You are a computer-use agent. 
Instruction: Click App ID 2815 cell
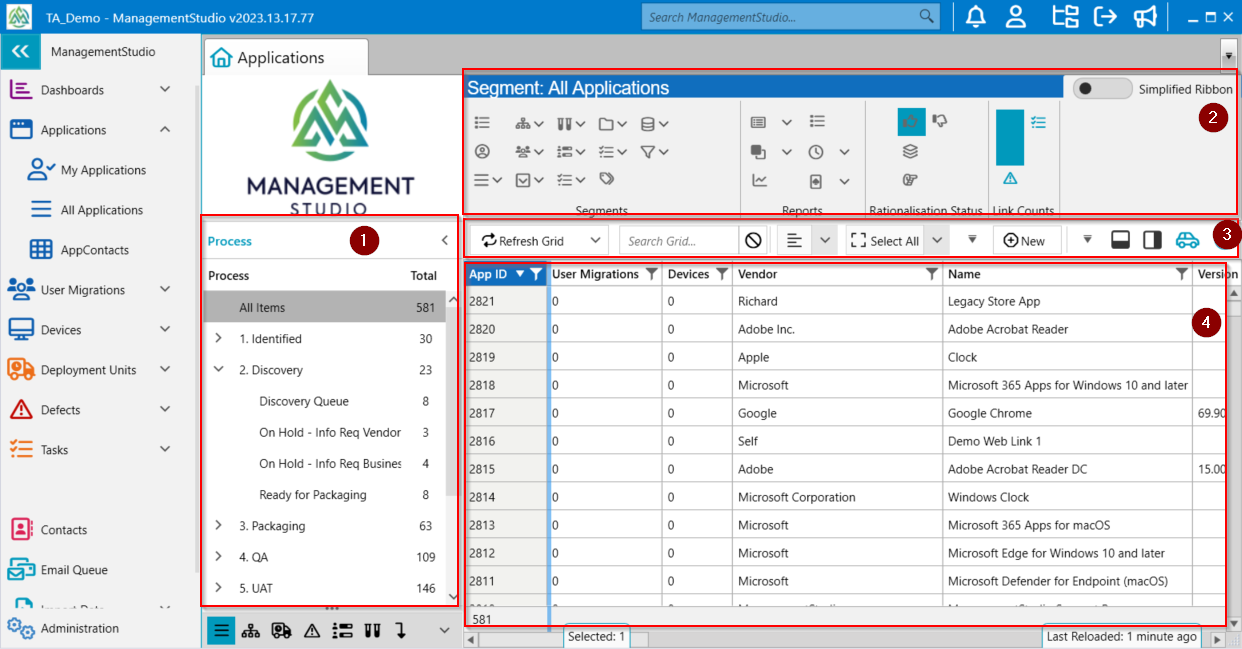tap(507, 469)
